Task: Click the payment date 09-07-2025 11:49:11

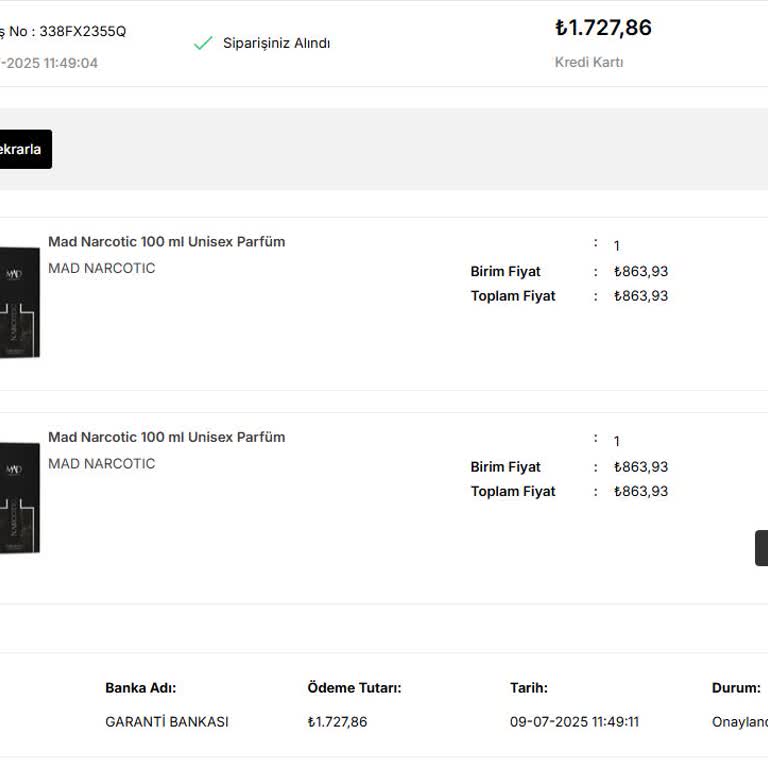Action: click(x=574, y=722)
